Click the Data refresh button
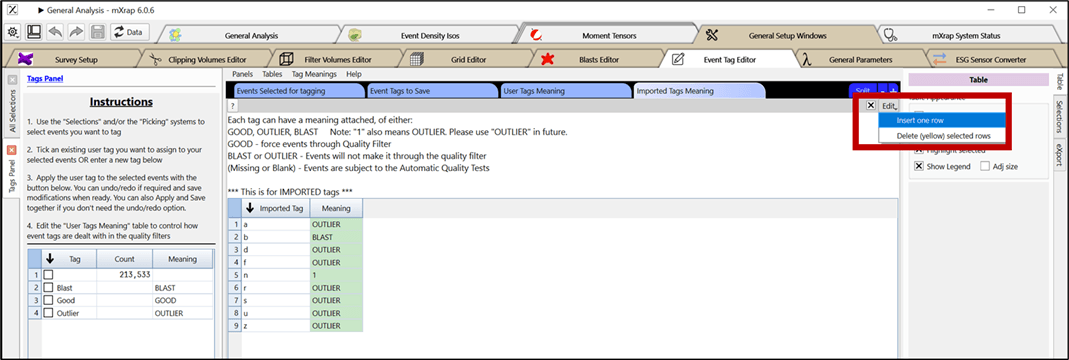1069x360 pixels. [128, 32]
